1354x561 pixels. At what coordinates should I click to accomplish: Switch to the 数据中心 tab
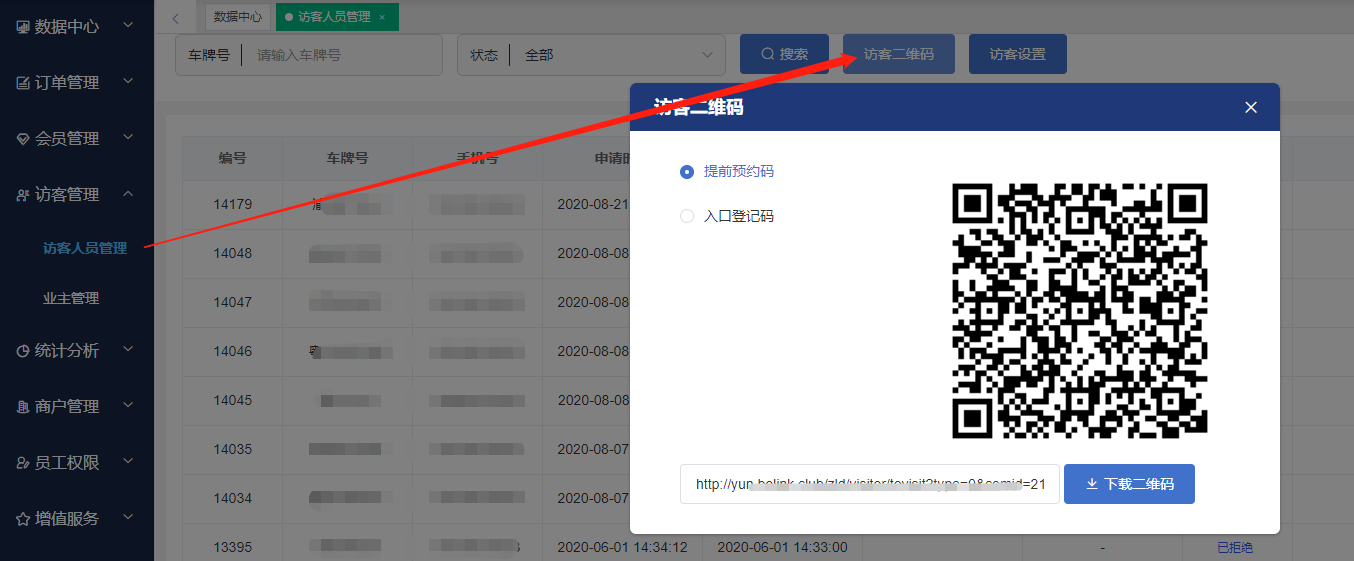tap(238, 17)
